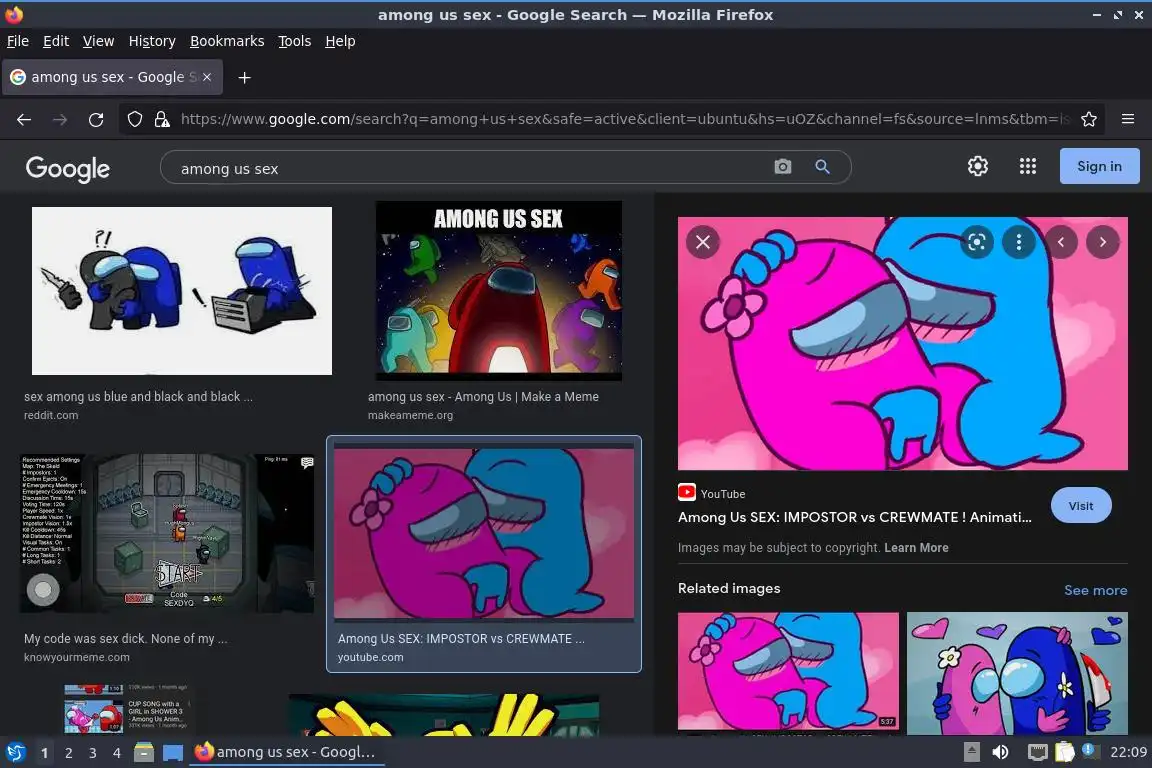This screenshot has height=768, width=1152.
Task: Click the Google logo
Action: pos(68,168)
